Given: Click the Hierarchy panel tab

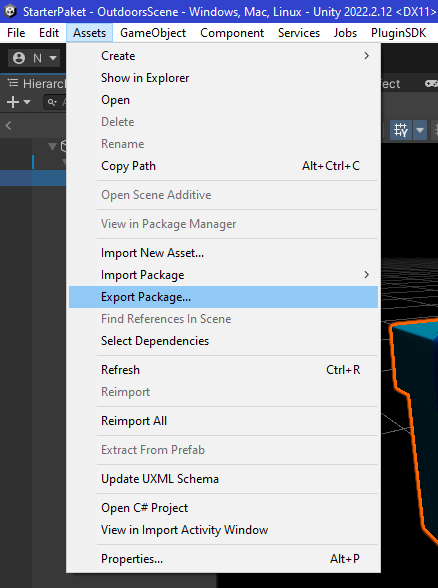Looking at the screenshot, I should [36, 83].
